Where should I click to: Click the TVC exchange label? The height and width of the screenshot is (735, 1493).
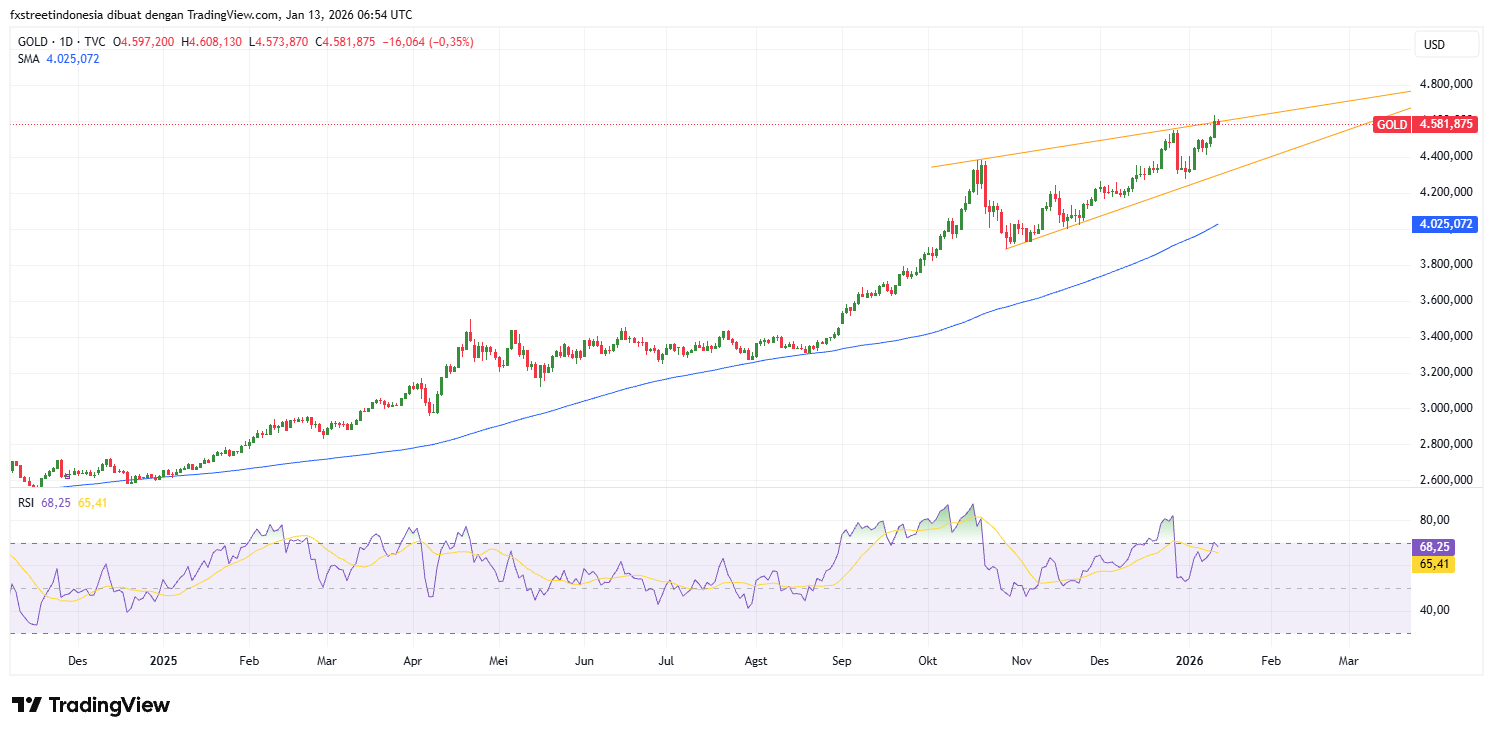(x=93, y=42)
